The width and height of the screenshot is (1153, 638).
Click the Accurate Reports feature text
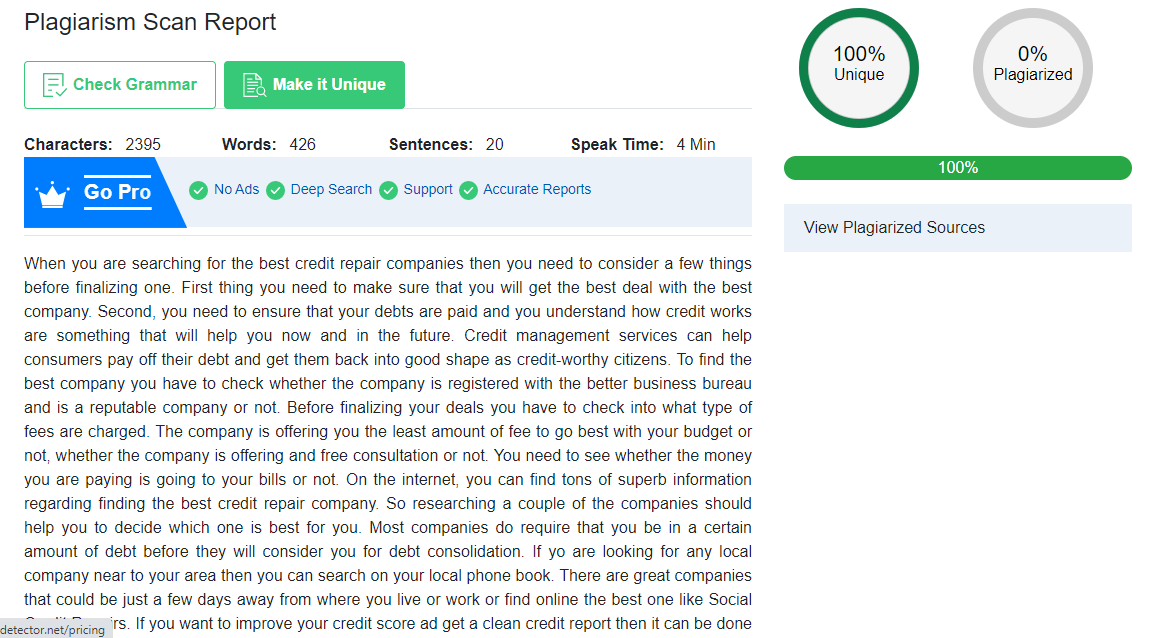537,190
